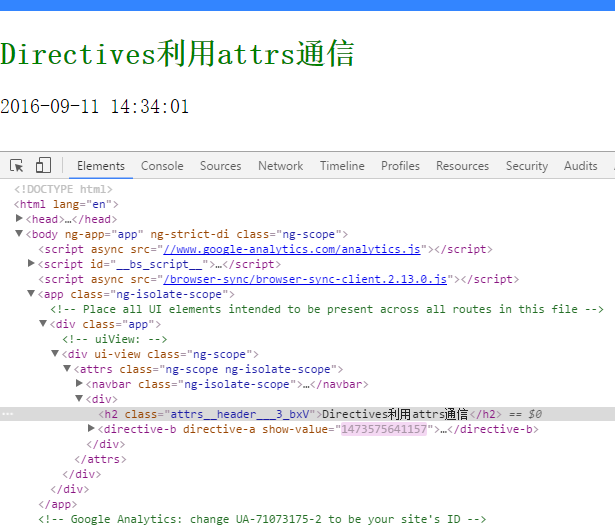The width and height of the screenshot is (615, 527).
Task: Open the Resources tab
Action: [462, 166]
